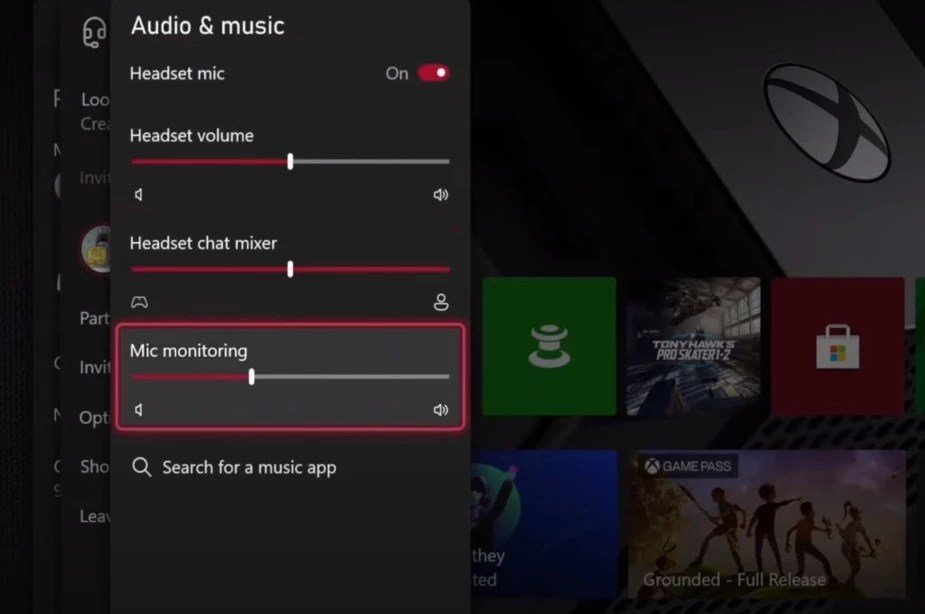Select the person icon under Headset chat mixer
The height and width of the screenshot is (614, 925).
[x=440, y=302]
